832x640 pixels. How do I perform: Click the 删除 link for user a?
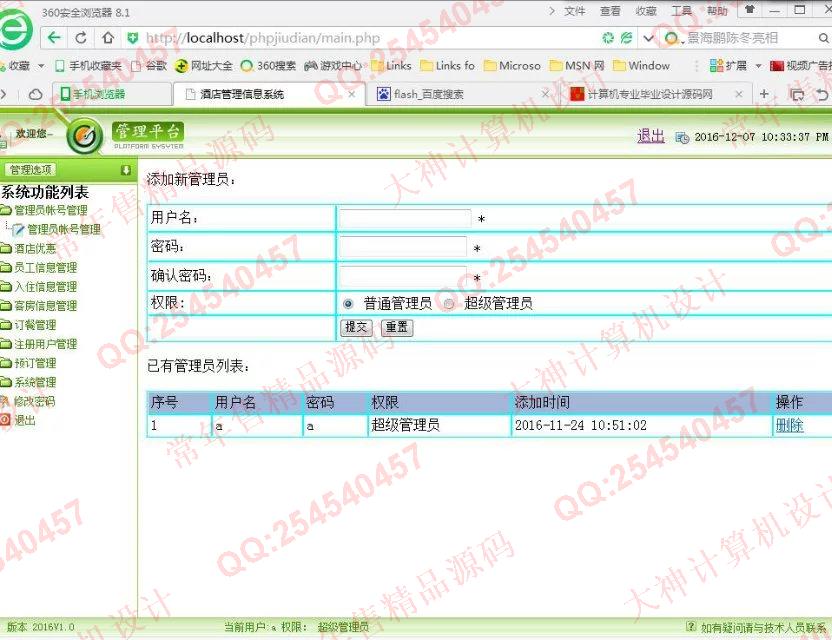[789, 425]
